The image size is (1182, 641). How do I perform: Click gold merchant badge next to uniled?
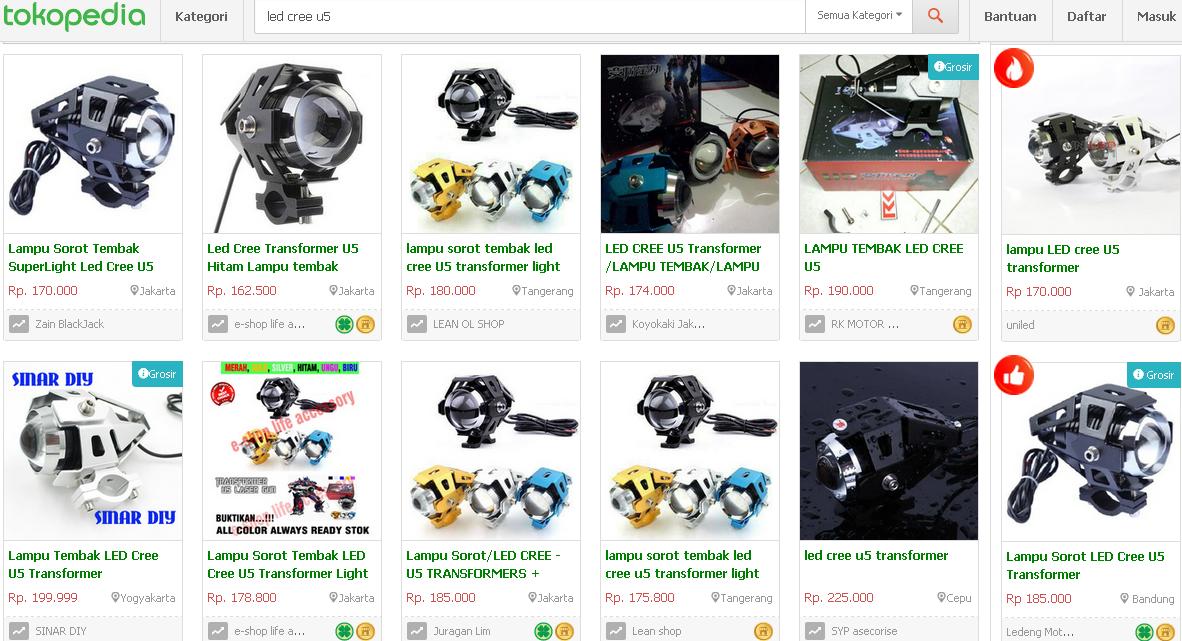click(1165, 325)
